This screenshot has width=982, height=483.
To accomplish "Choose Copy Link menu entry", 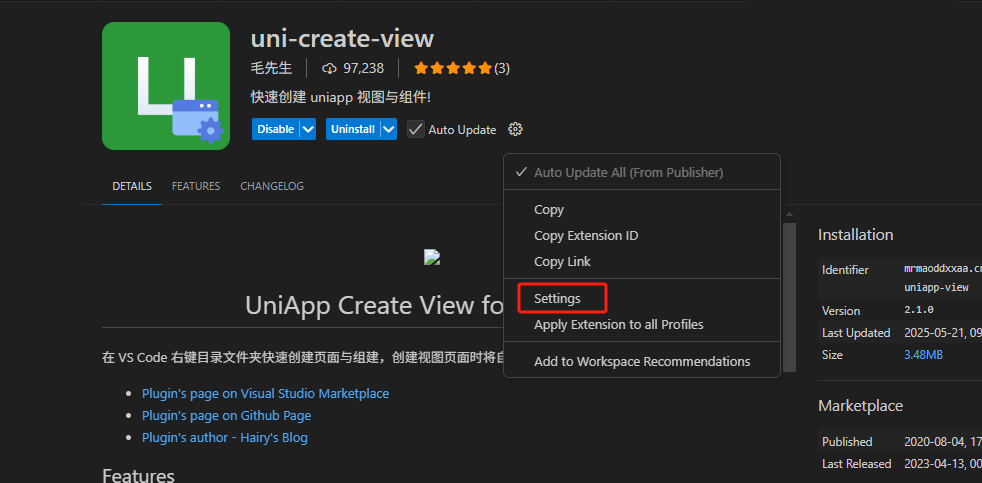I will (642, 261).
